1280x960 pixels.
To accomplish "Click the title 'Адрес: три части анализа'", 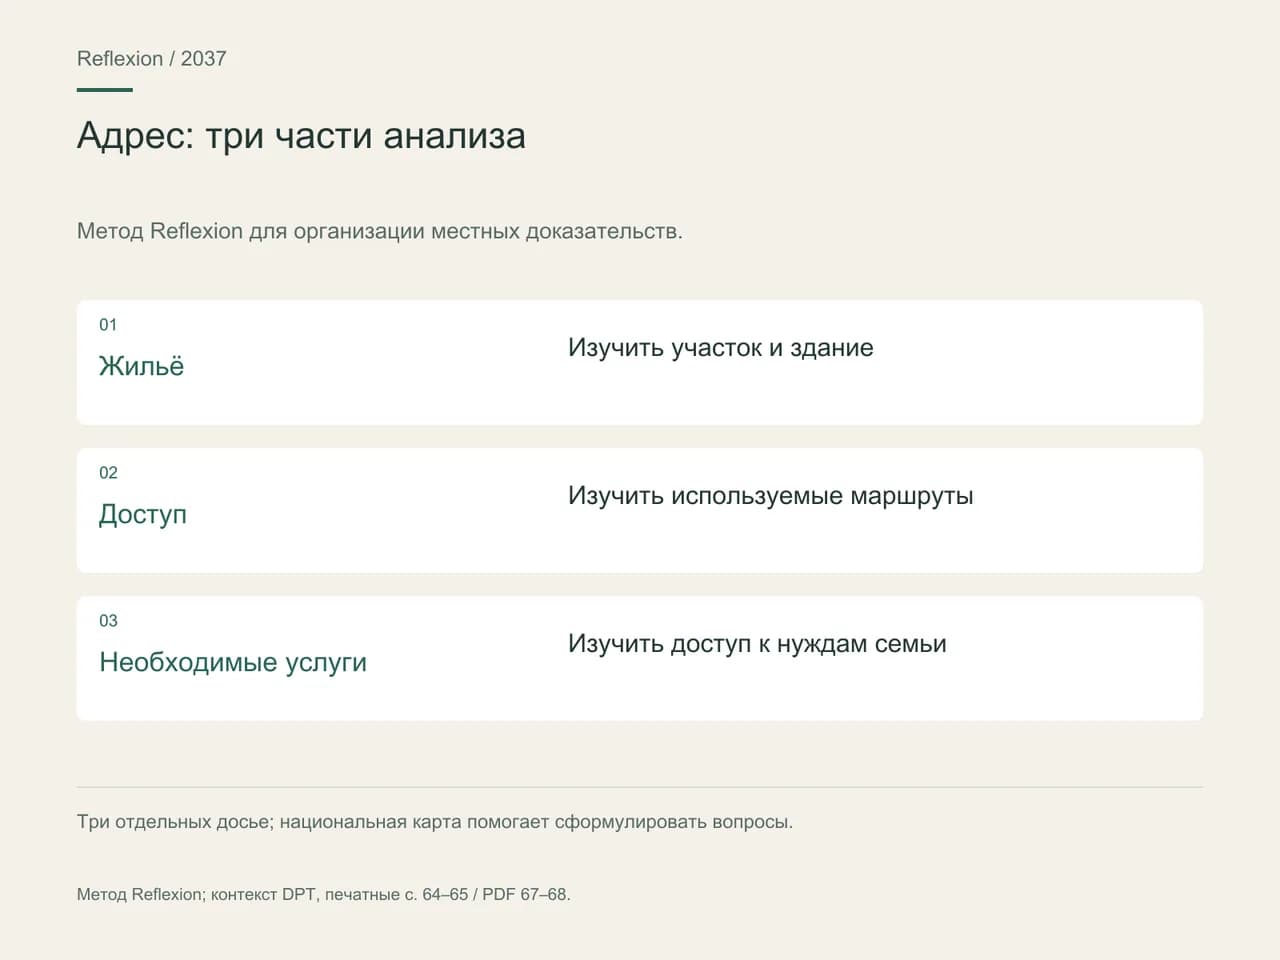I will (301, 136).
